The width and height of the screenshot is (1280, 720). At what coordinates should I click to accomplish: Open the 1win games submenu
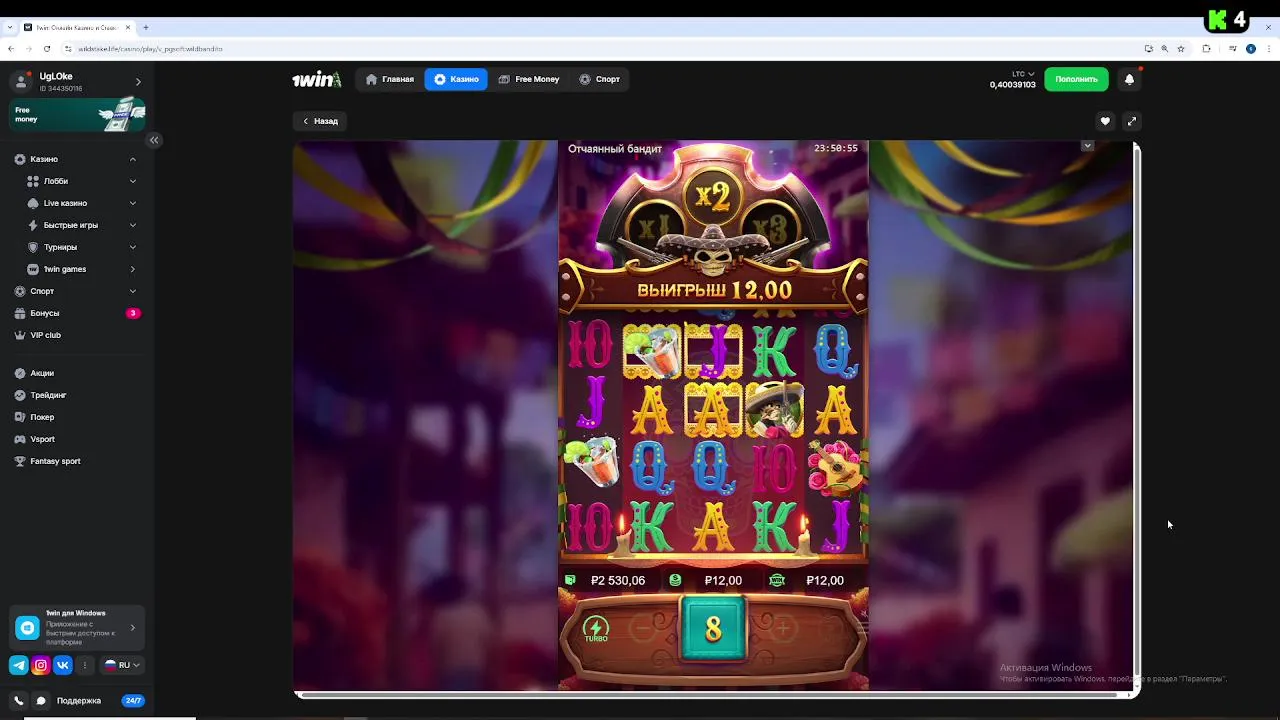133,269
